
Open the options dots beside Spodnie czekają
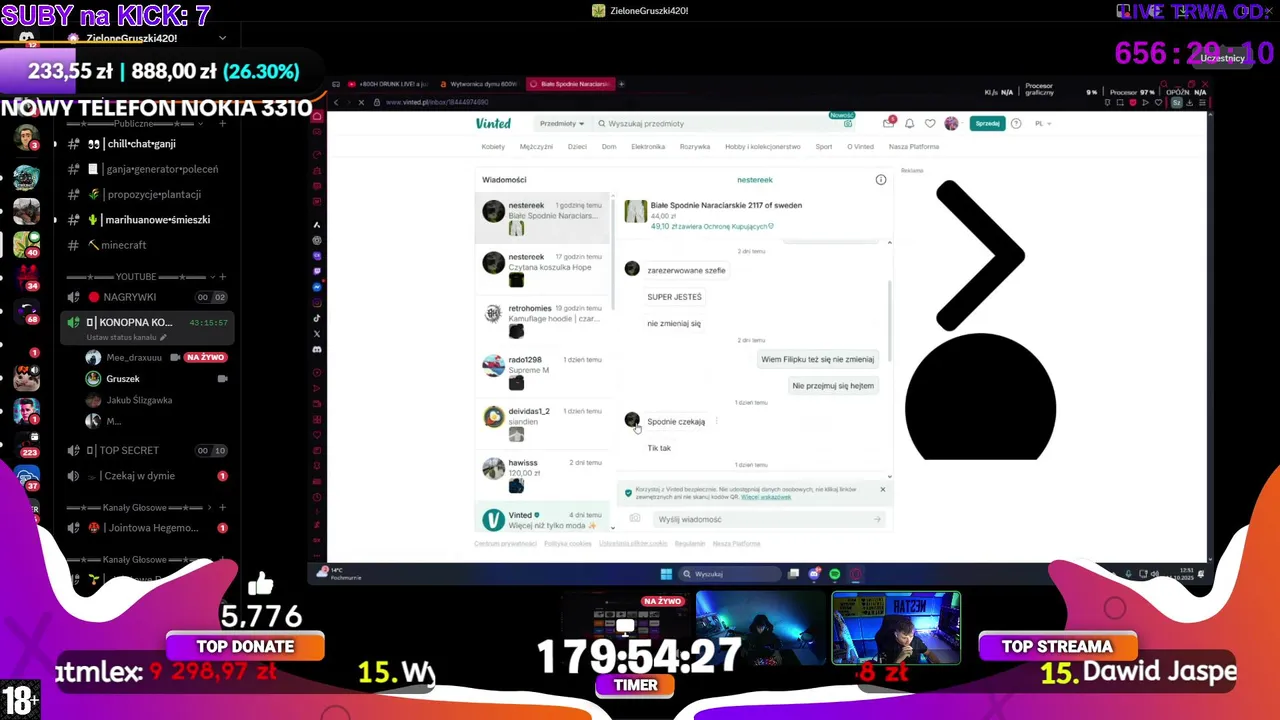717,421
